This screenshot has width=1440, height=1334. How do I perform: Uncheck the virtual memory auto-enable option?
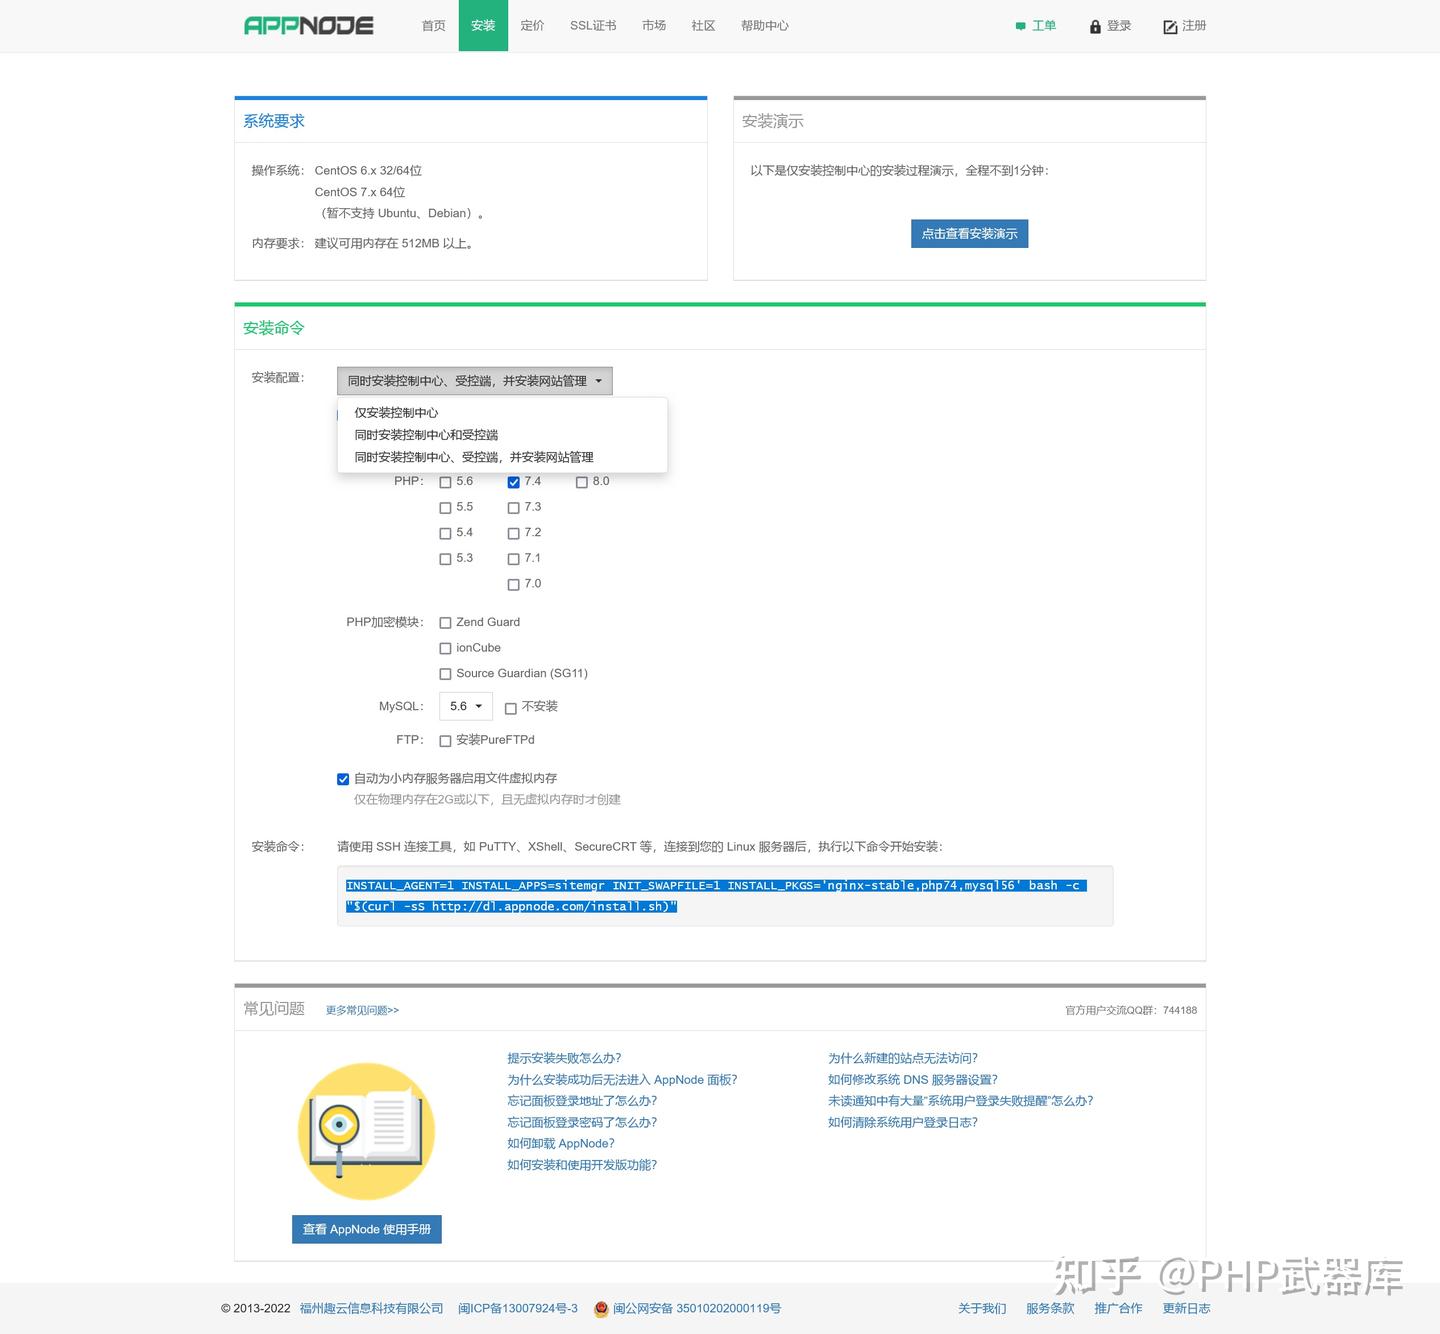click(x=343, y=778)
